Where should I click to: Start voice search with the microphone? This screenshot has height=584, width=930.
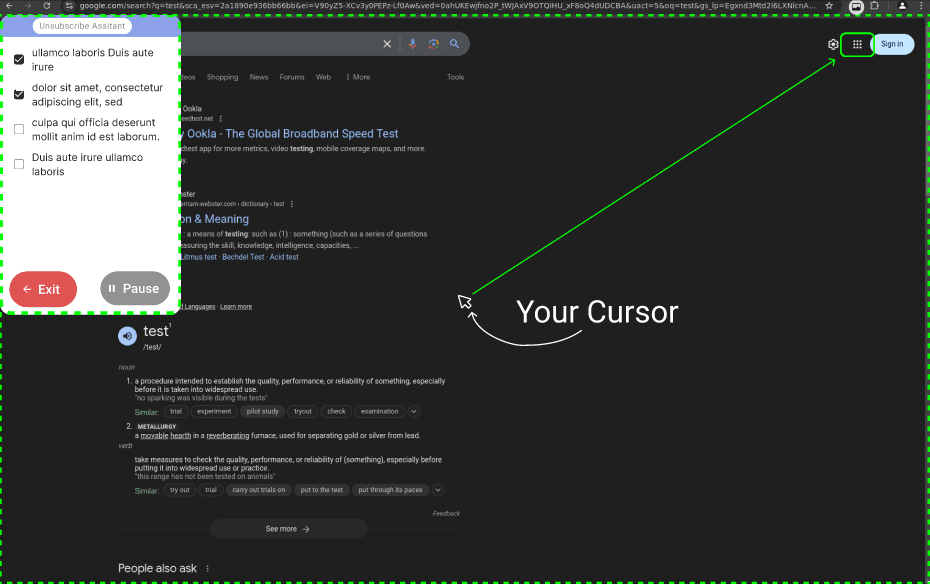coord(413,44)
